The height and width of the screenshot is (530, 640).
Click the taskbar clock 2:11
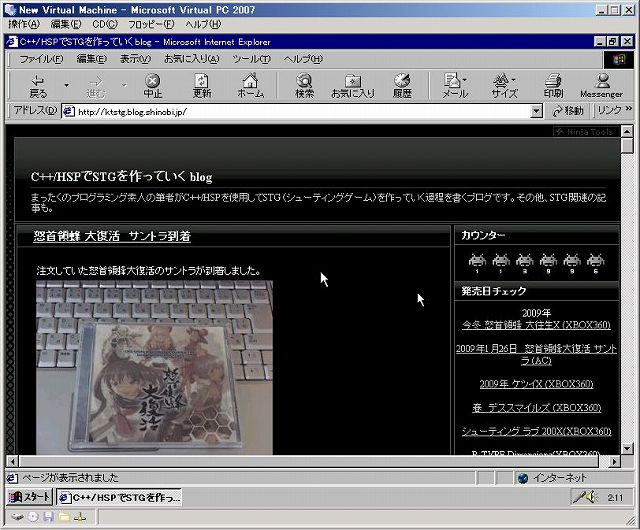click(x=615, y=497)
